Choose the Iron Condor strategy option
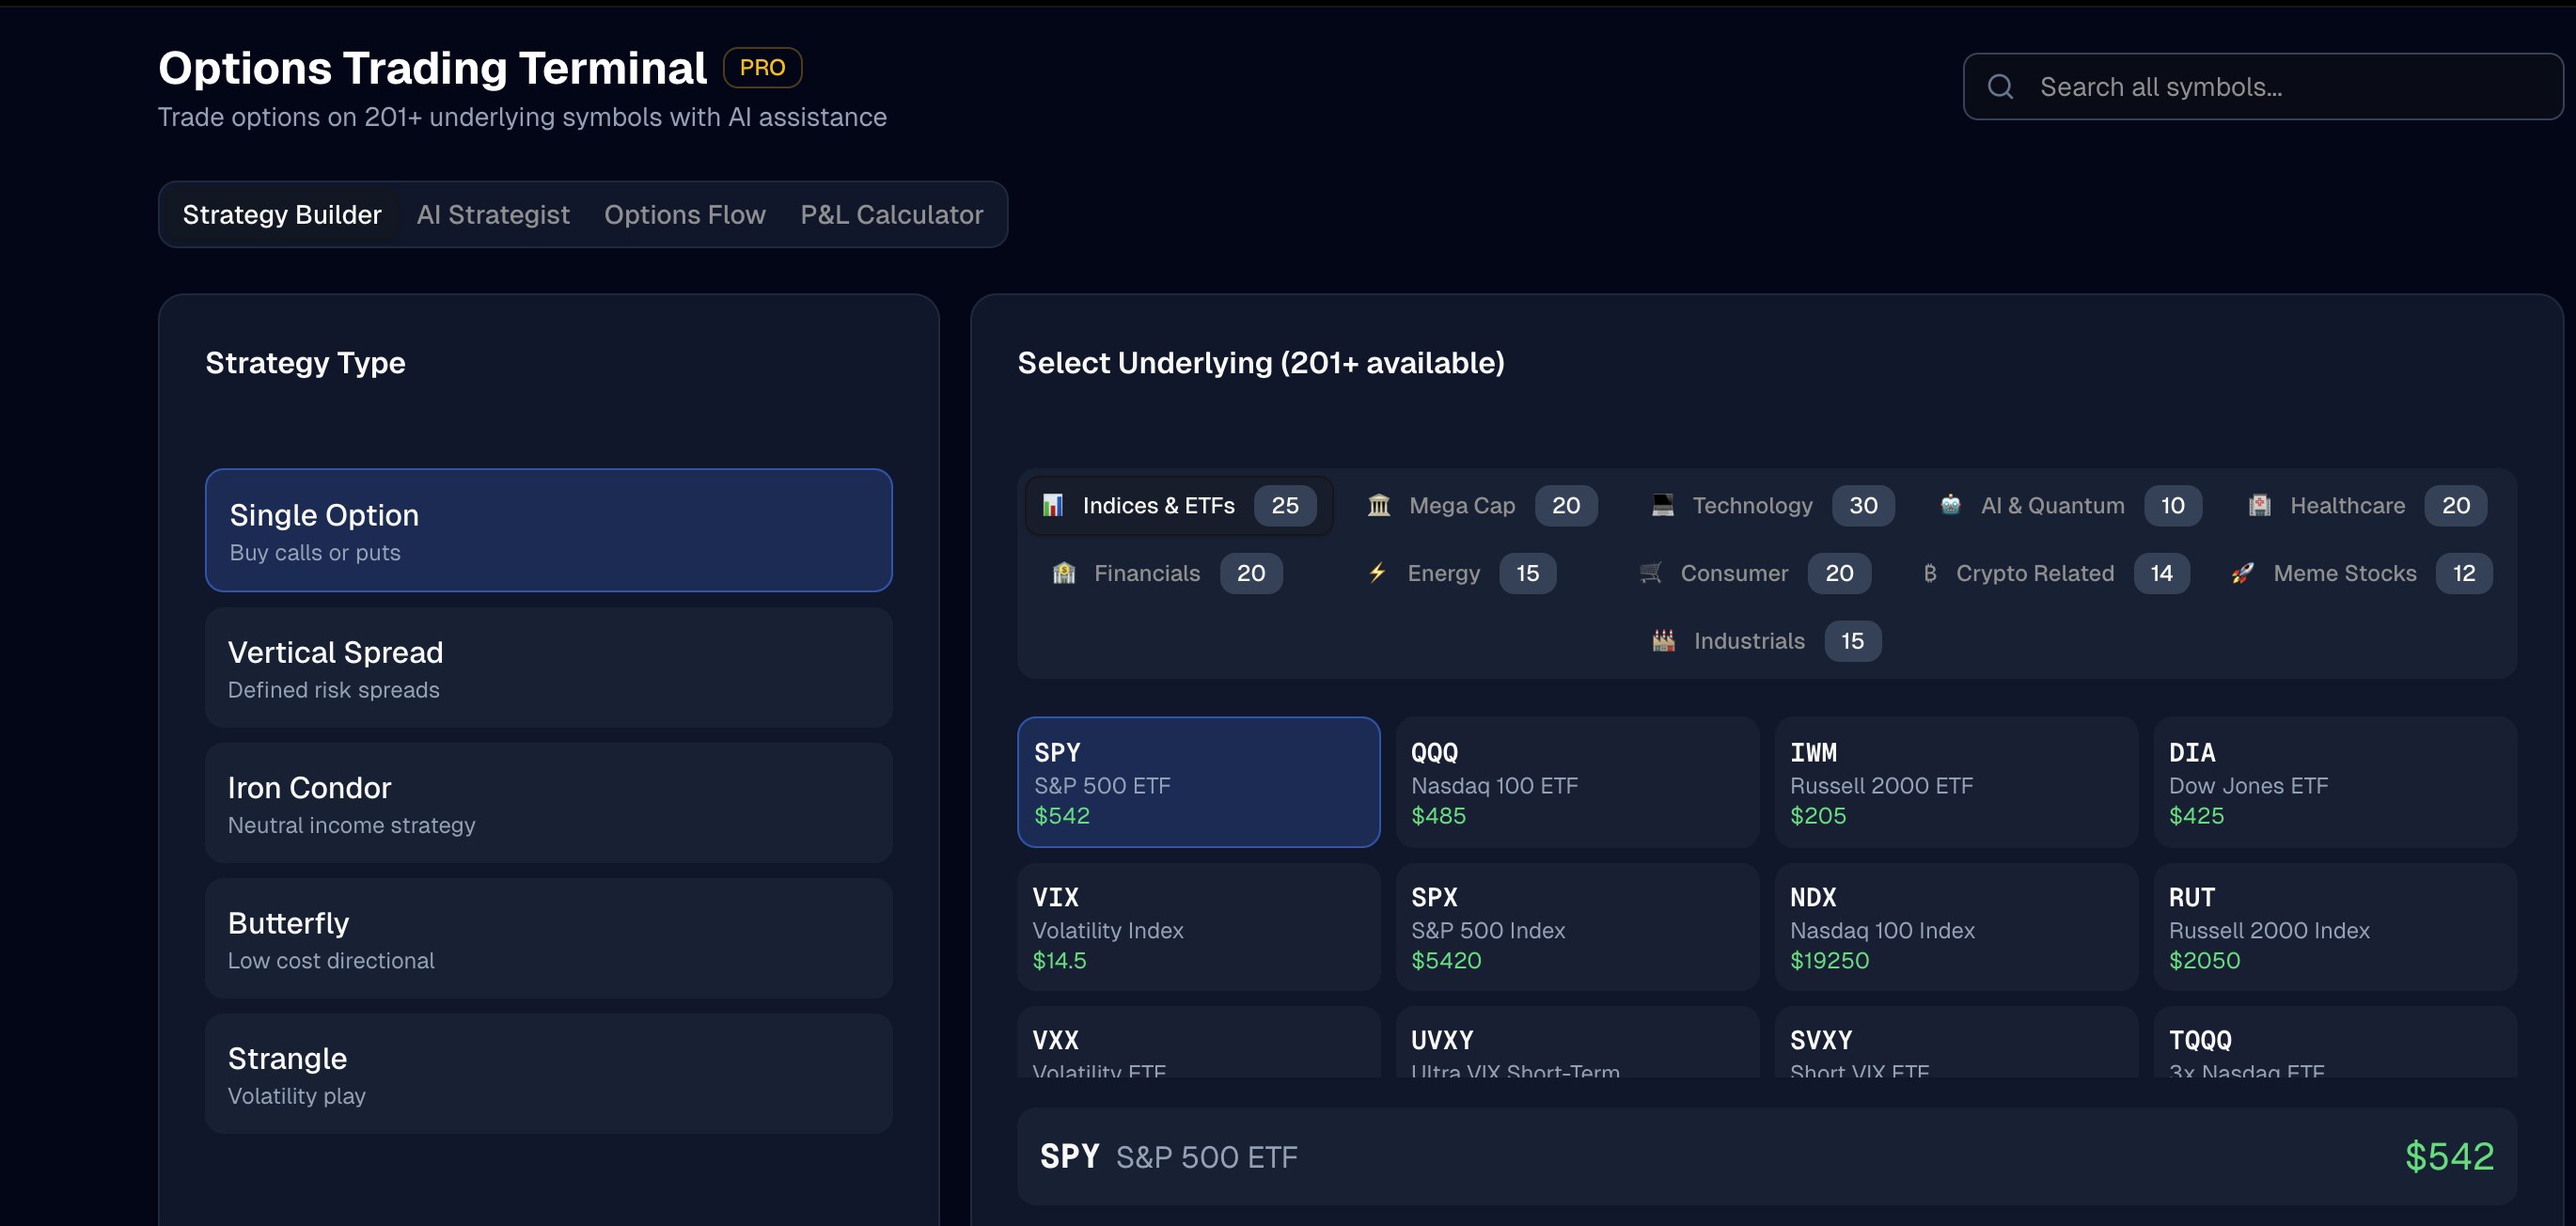This screenshot has height=1226, width=2576. tap(548, 803)
